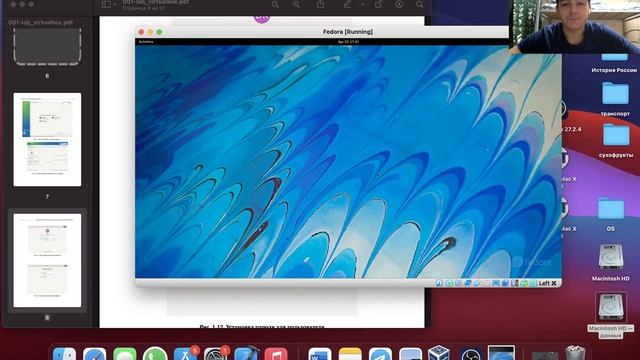
Task: Click the mouse integration indicator in VirtualBox status bar
Action: [x=524, y=283]
